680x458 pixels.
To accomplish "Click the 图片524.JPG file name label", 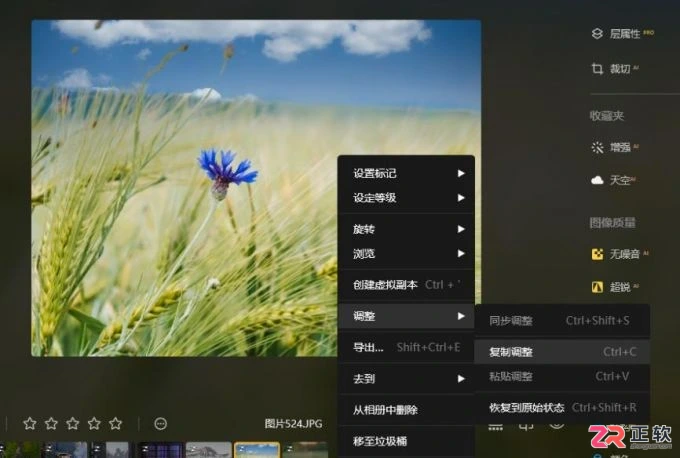I will click(x=294, y=424).
